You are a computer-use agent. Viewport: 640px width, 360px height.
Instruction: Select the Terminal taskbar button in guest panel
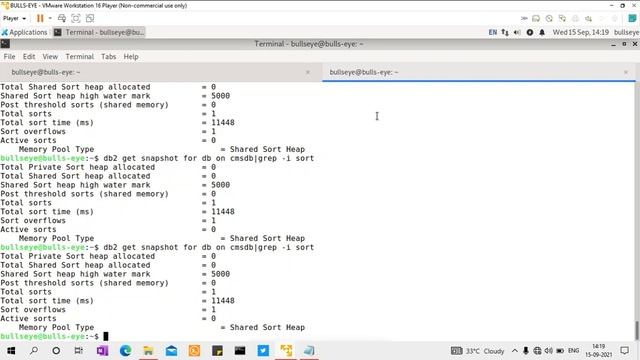point(99,32)
